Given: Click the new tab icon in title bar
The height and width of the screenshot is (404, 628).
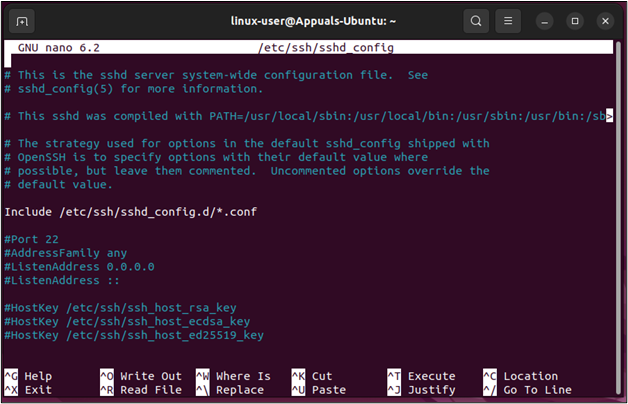Looking at the screenshot, I should (x=23, y=20).
